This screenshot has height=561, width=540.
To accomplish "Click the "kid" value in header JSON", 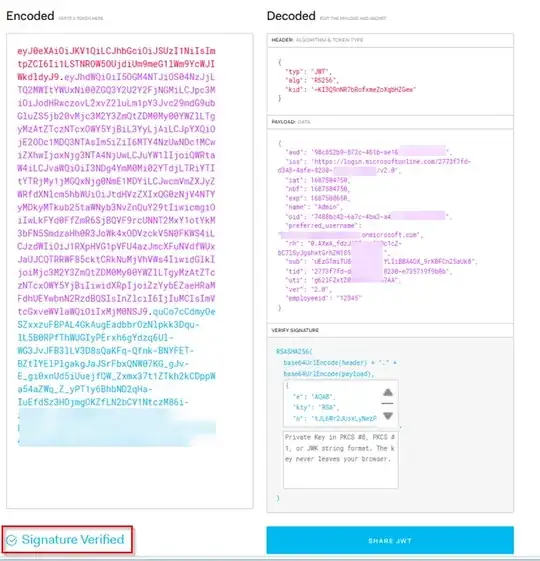I will (363, 89).
